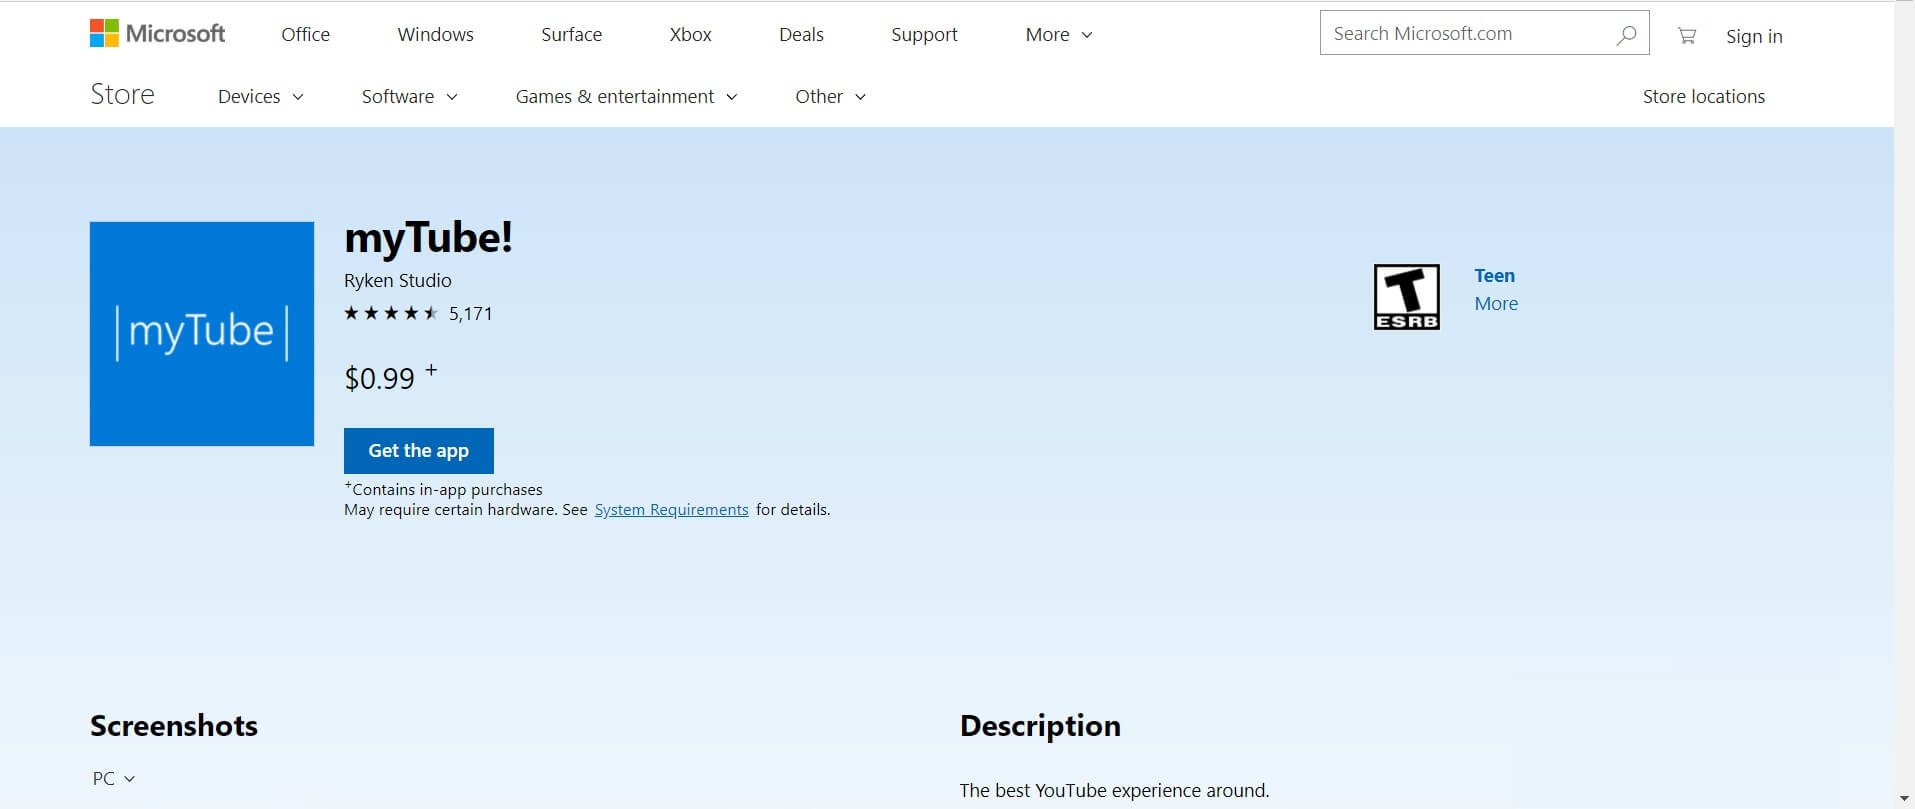Click the $0.99 price text
Image resolution: width=1915 pixels, height=809 pixels.
point(379,378)
